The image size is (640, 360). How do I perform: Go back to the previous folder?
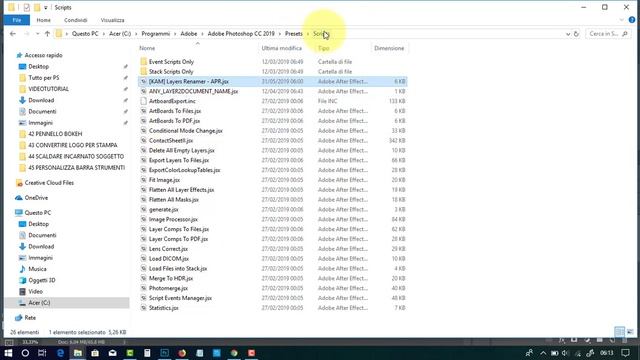(x=13, y=34)
